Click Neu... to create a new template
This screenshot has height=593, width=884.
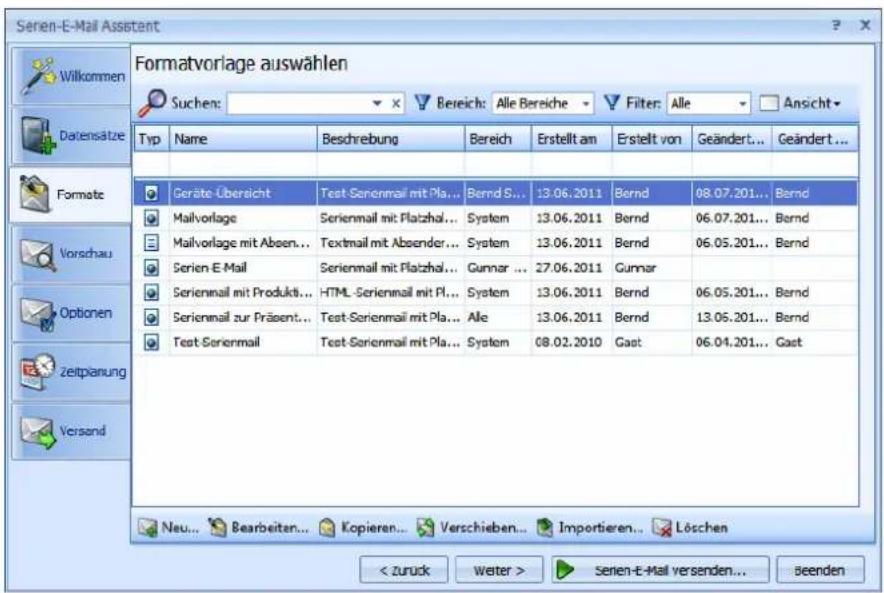(169, 528)
